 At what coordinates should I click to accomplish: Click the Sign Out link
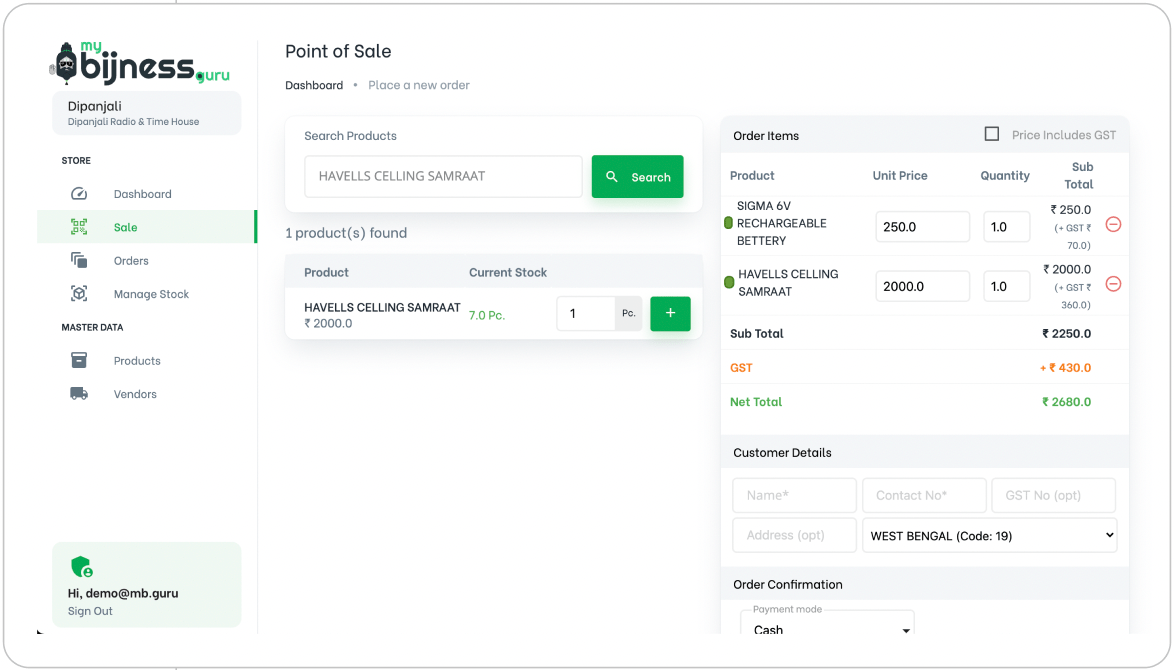point(90,611)
